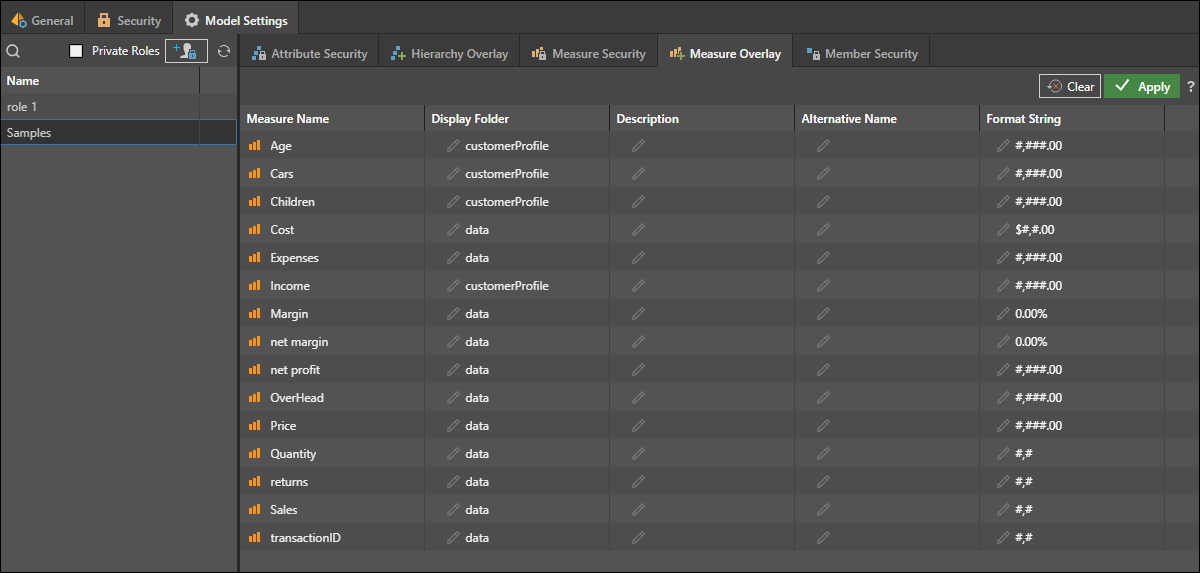Go to the Member Security tab
This screenshot has width=1200, height=573.
coord(861,54)
